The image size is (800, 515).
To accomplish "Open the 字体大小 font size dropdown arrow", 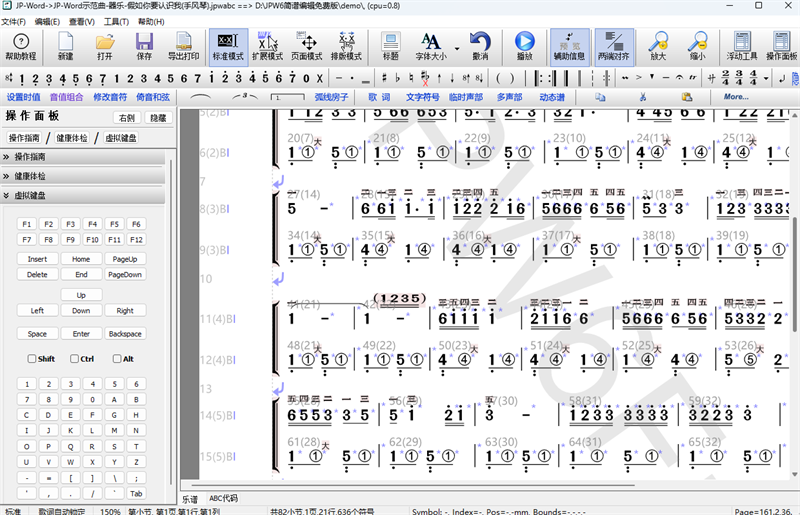I will 457,47.
